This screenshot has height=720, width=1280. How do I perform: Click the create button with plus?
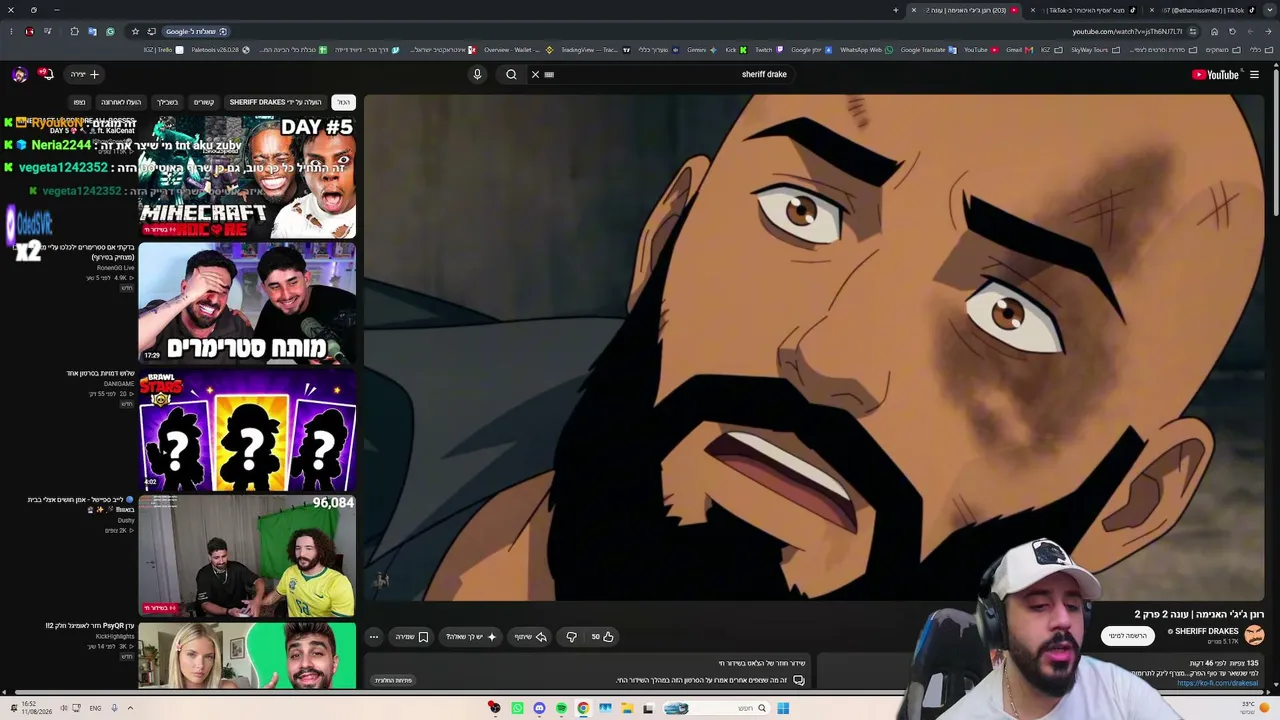click(84, 74)
